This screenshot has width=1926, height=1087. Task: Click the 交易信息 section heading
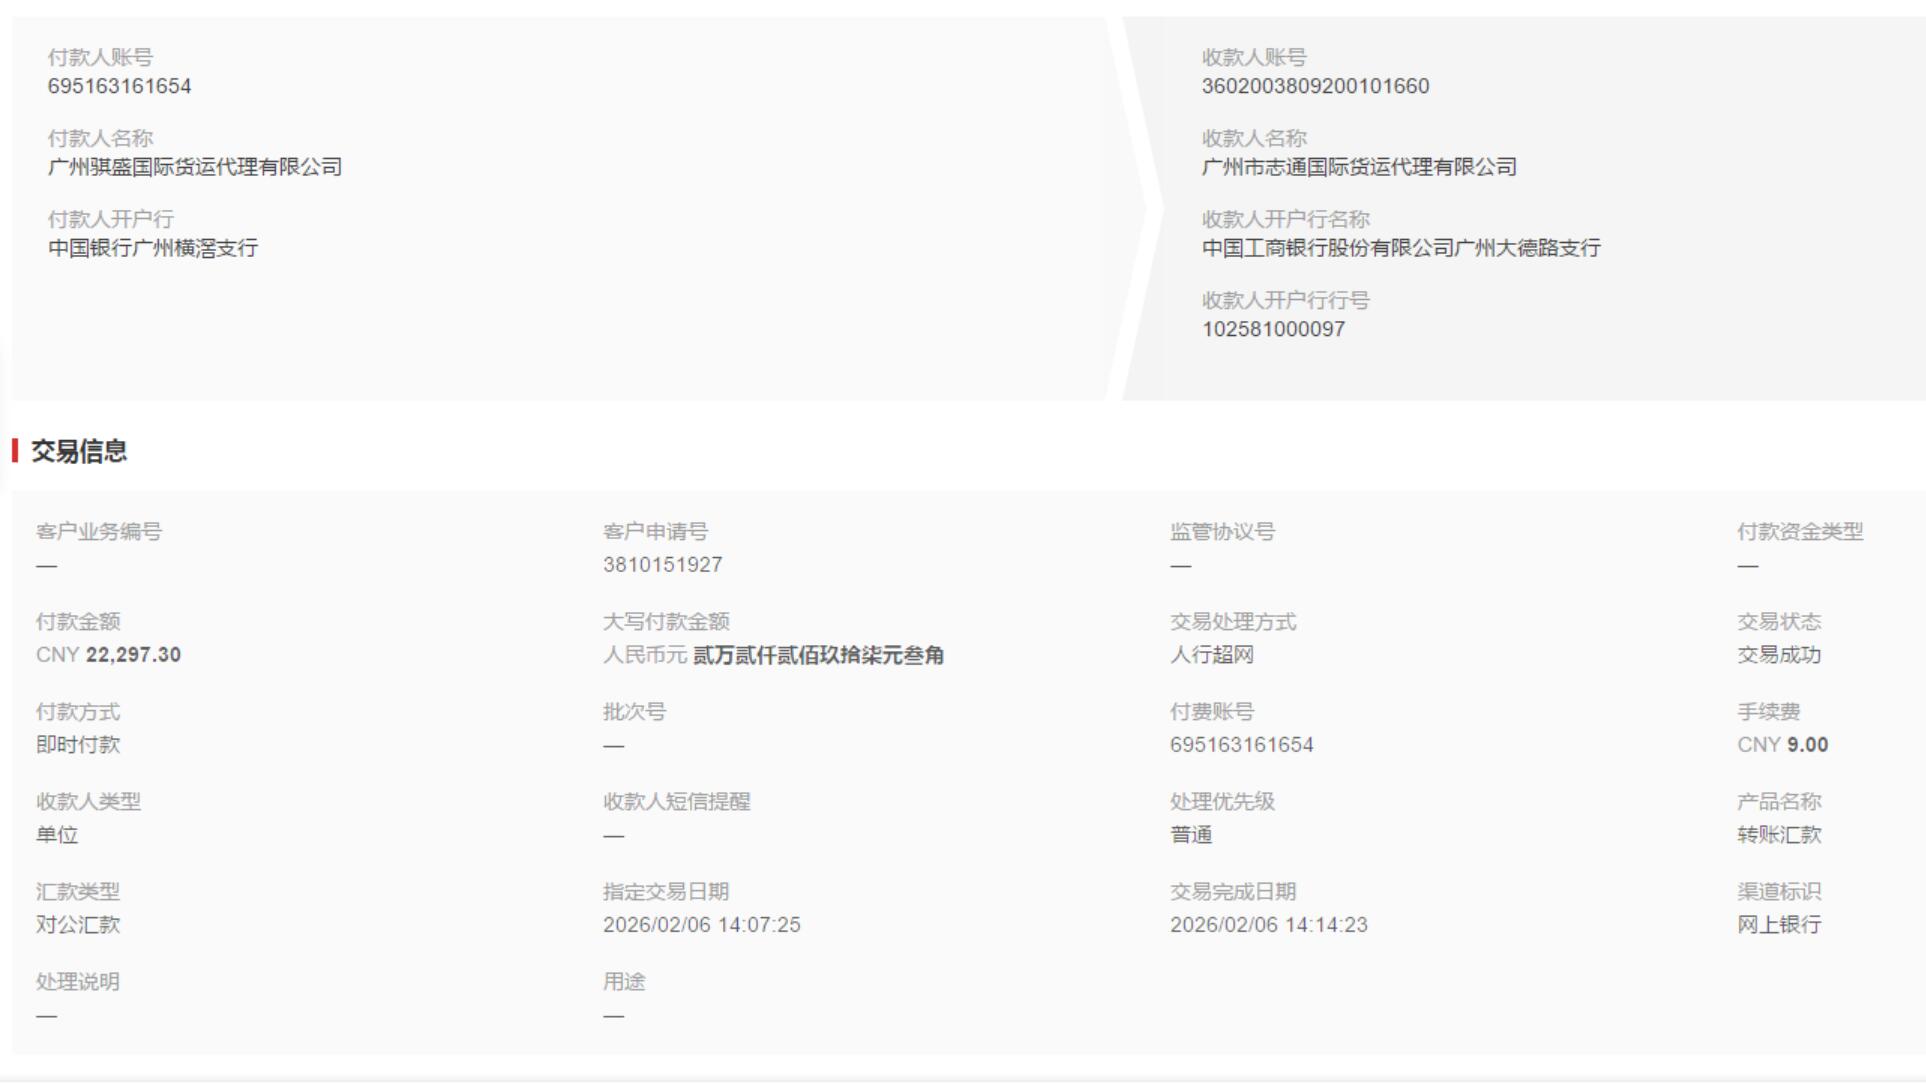point(79,451)
